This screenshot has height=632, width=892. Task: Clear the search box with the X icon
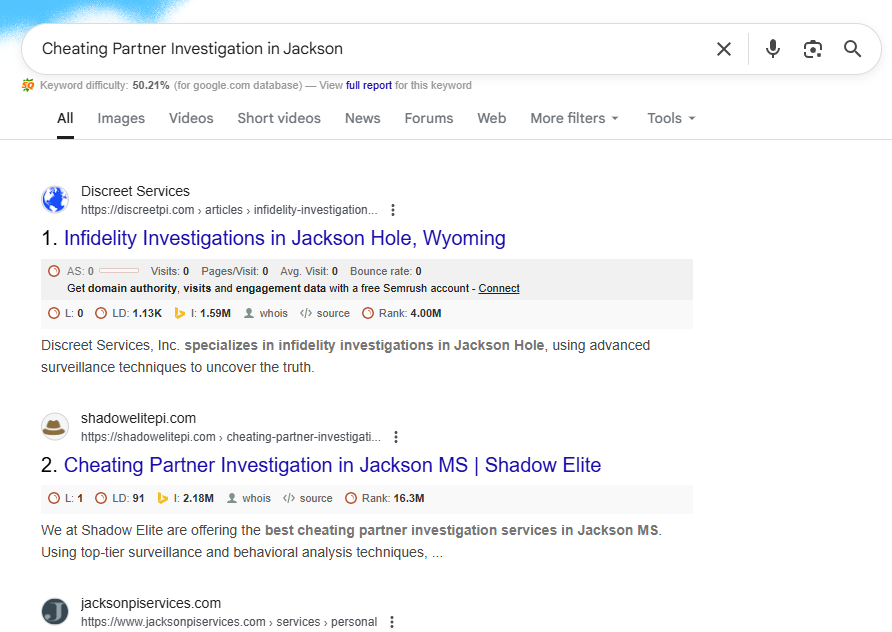coord(724,49)
